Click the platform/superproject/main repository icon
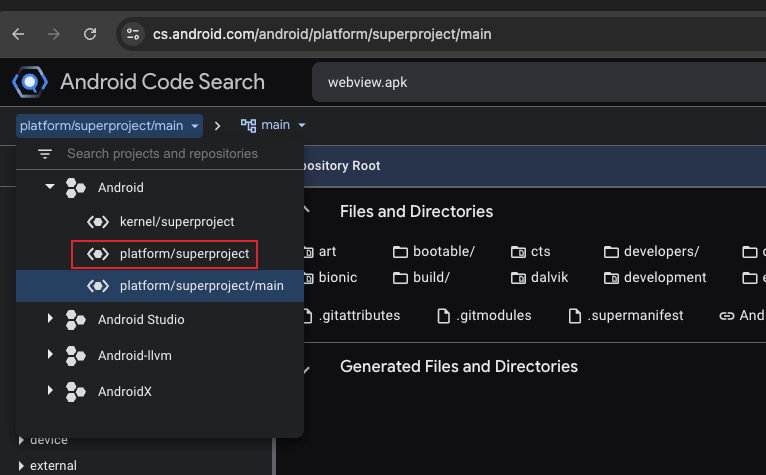 coord(98,286)
